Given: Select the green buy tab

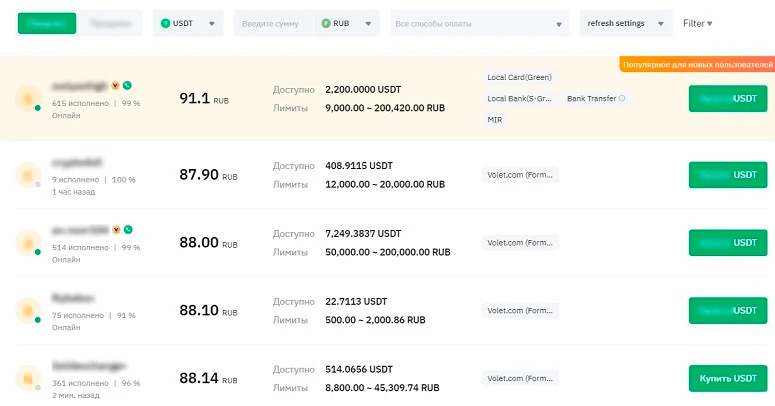Looking at the screenshot, I should 46,23.
